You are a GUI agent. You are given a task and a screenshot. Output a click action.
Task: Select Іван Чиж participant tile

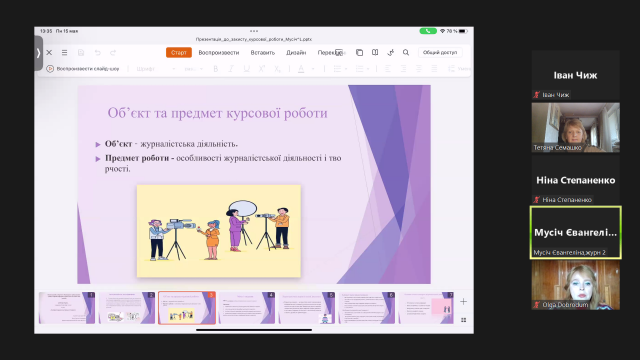pyautogui.click(x=576, y=75)
